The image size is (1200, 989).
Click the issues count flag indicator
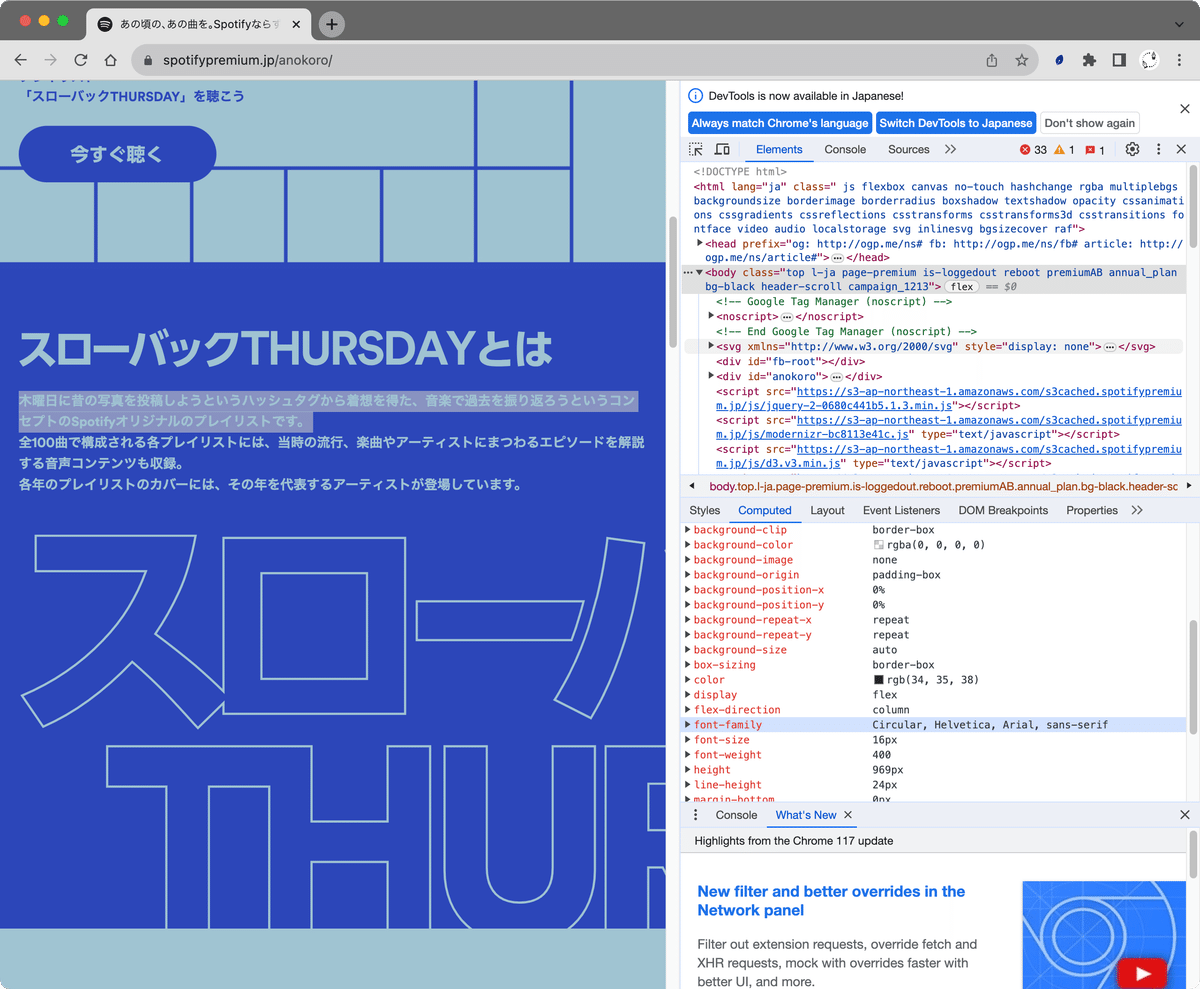pos(1095,150)
